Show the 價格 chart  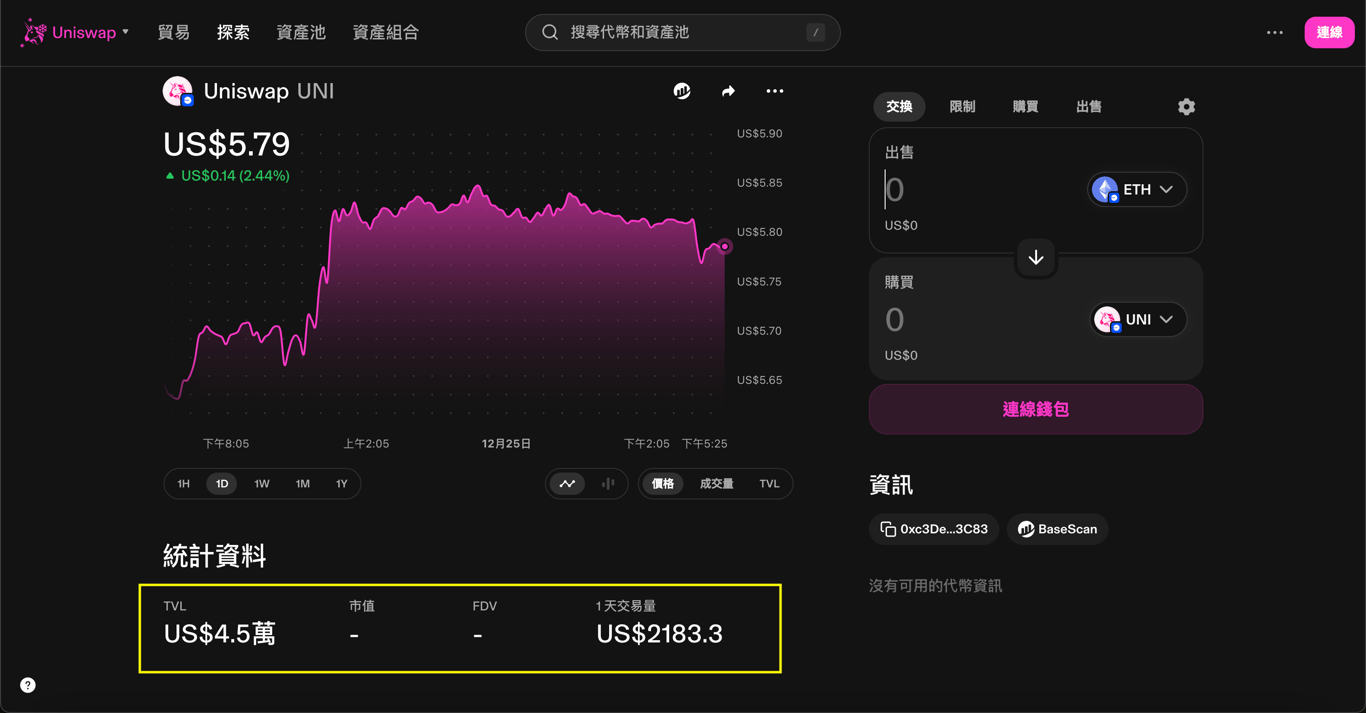pos(663,484)
